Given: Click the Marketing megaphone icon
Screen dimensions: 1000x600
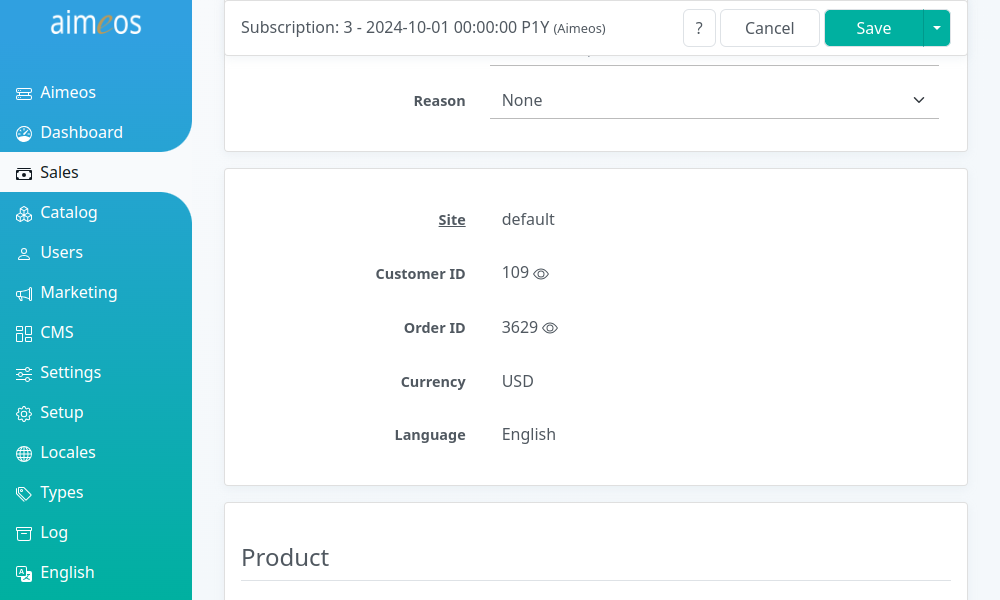Looking at the screenshot, I should pos(24,294).
